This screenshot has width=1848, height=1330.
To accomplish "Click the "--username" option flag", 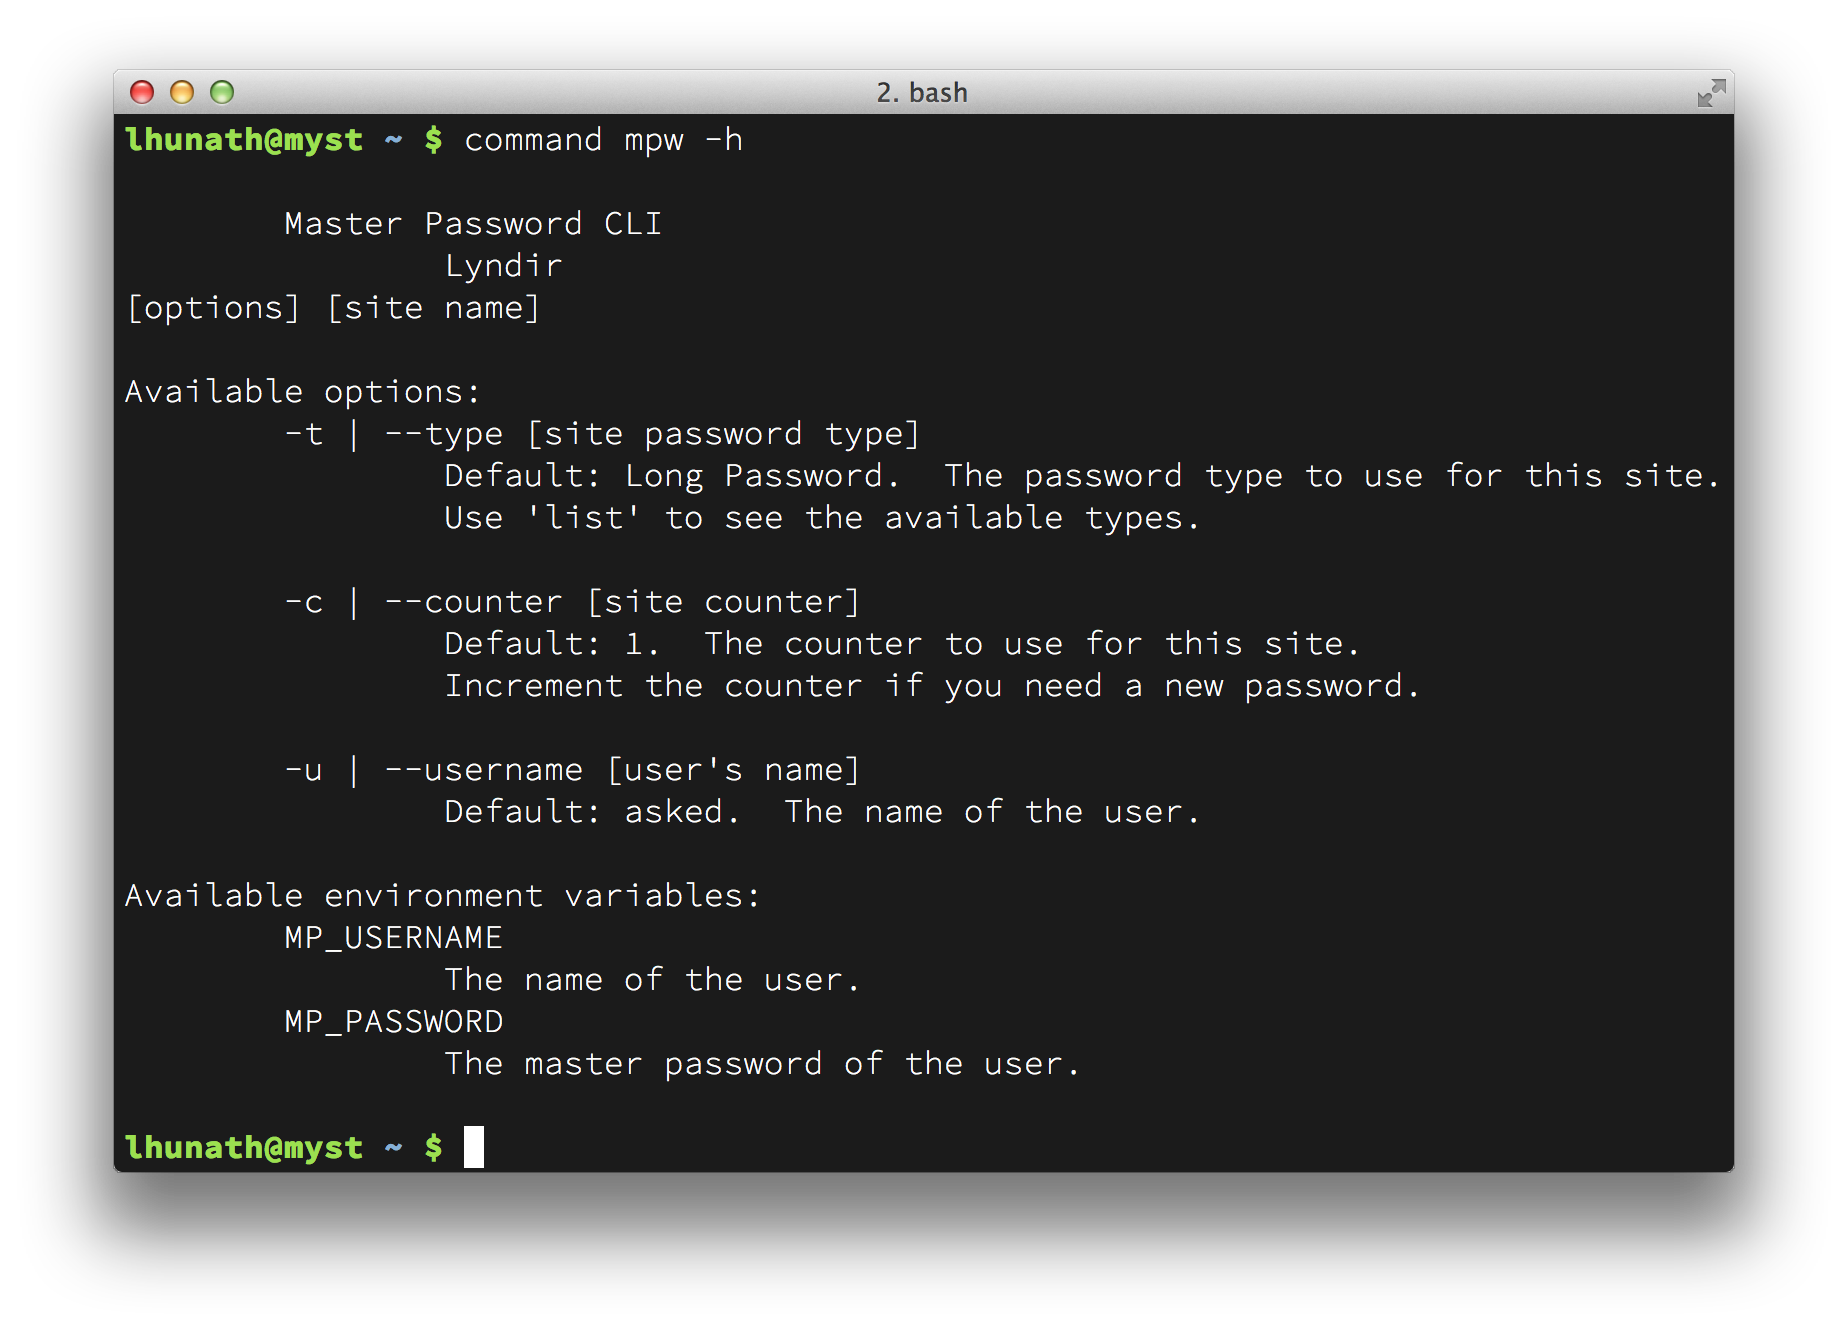I will click(483, 770).
